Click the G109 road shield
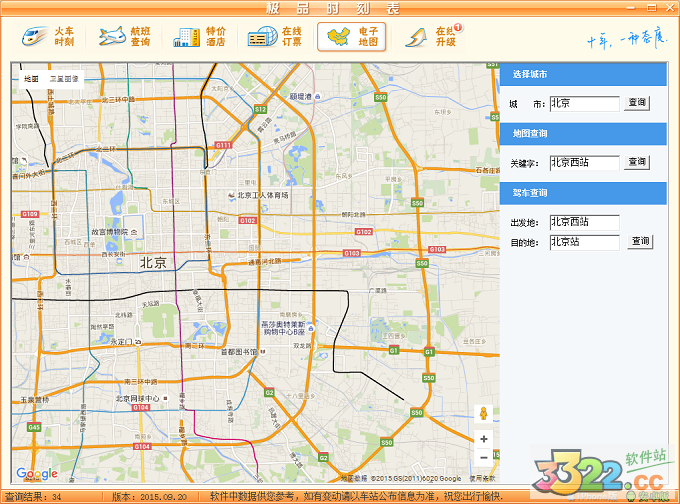Image resolution: width=680 pixels, height=504 pixels. (x=30, y=214)
